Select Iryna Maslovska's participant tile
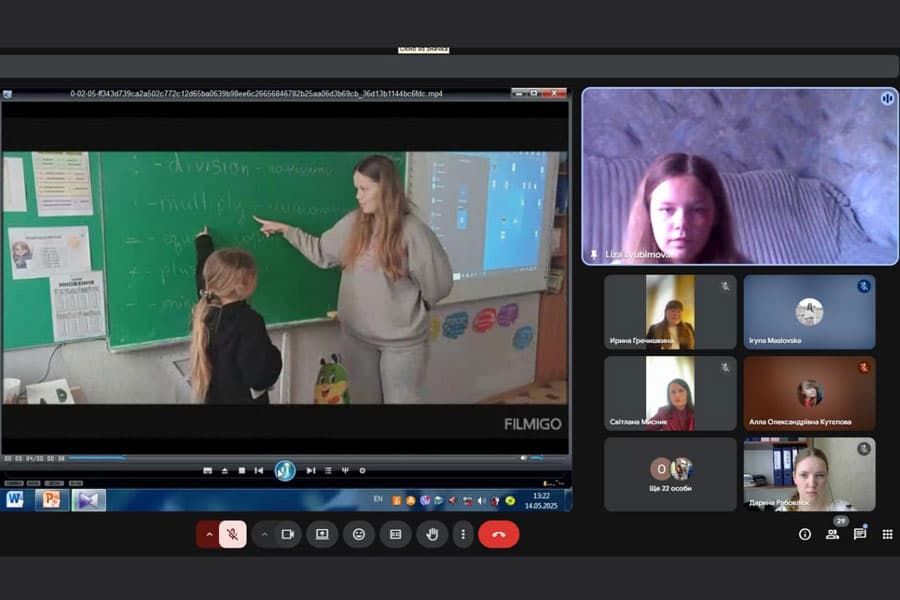Image resolution: width=900 pixels, height=600 pixels. pyautogui.click(x=809, y=312)
